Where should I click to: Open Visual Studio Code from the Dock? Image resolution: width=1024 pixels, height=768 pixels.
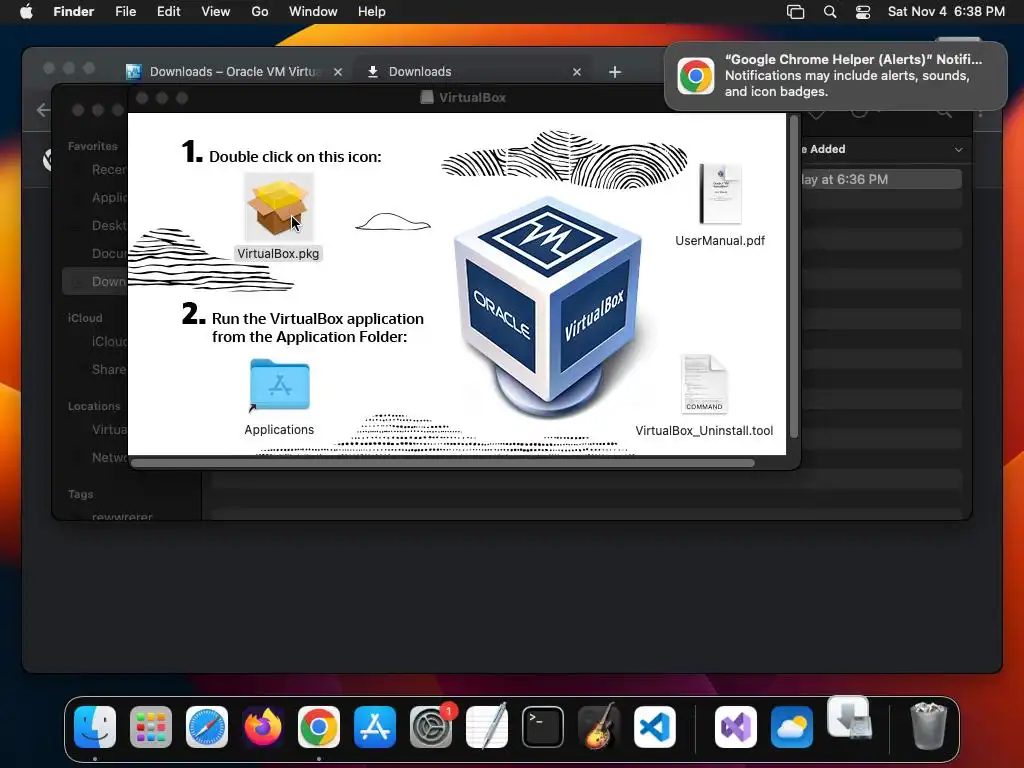click(655, 727)
